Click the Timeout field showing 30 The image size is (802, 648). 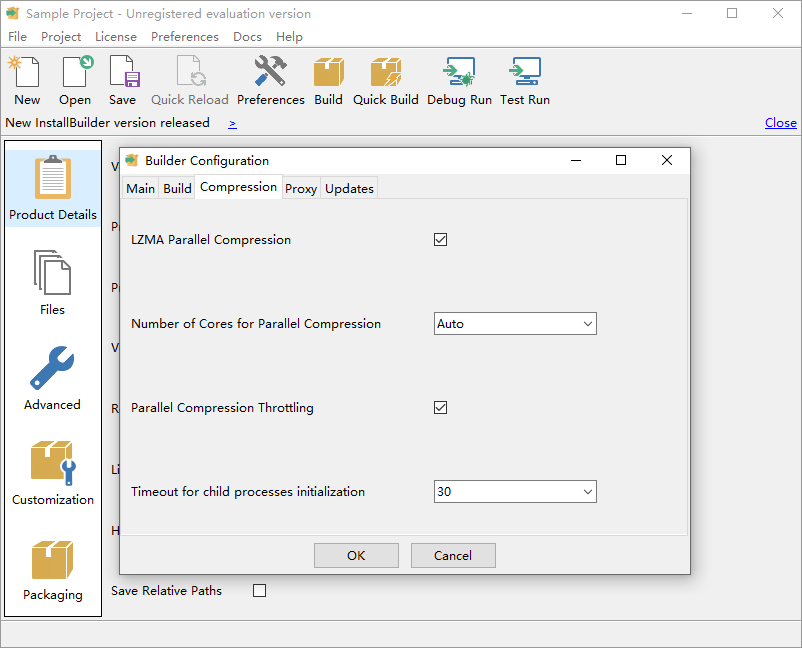[515, 491]
